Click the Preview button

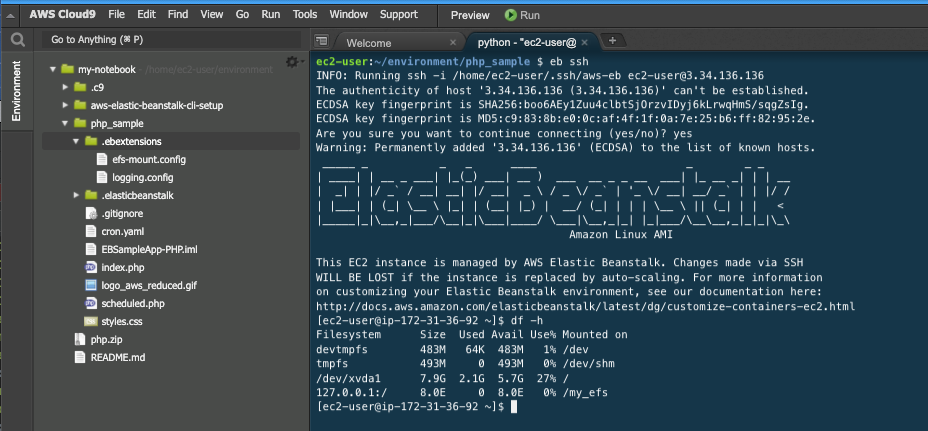pos(470,15)
